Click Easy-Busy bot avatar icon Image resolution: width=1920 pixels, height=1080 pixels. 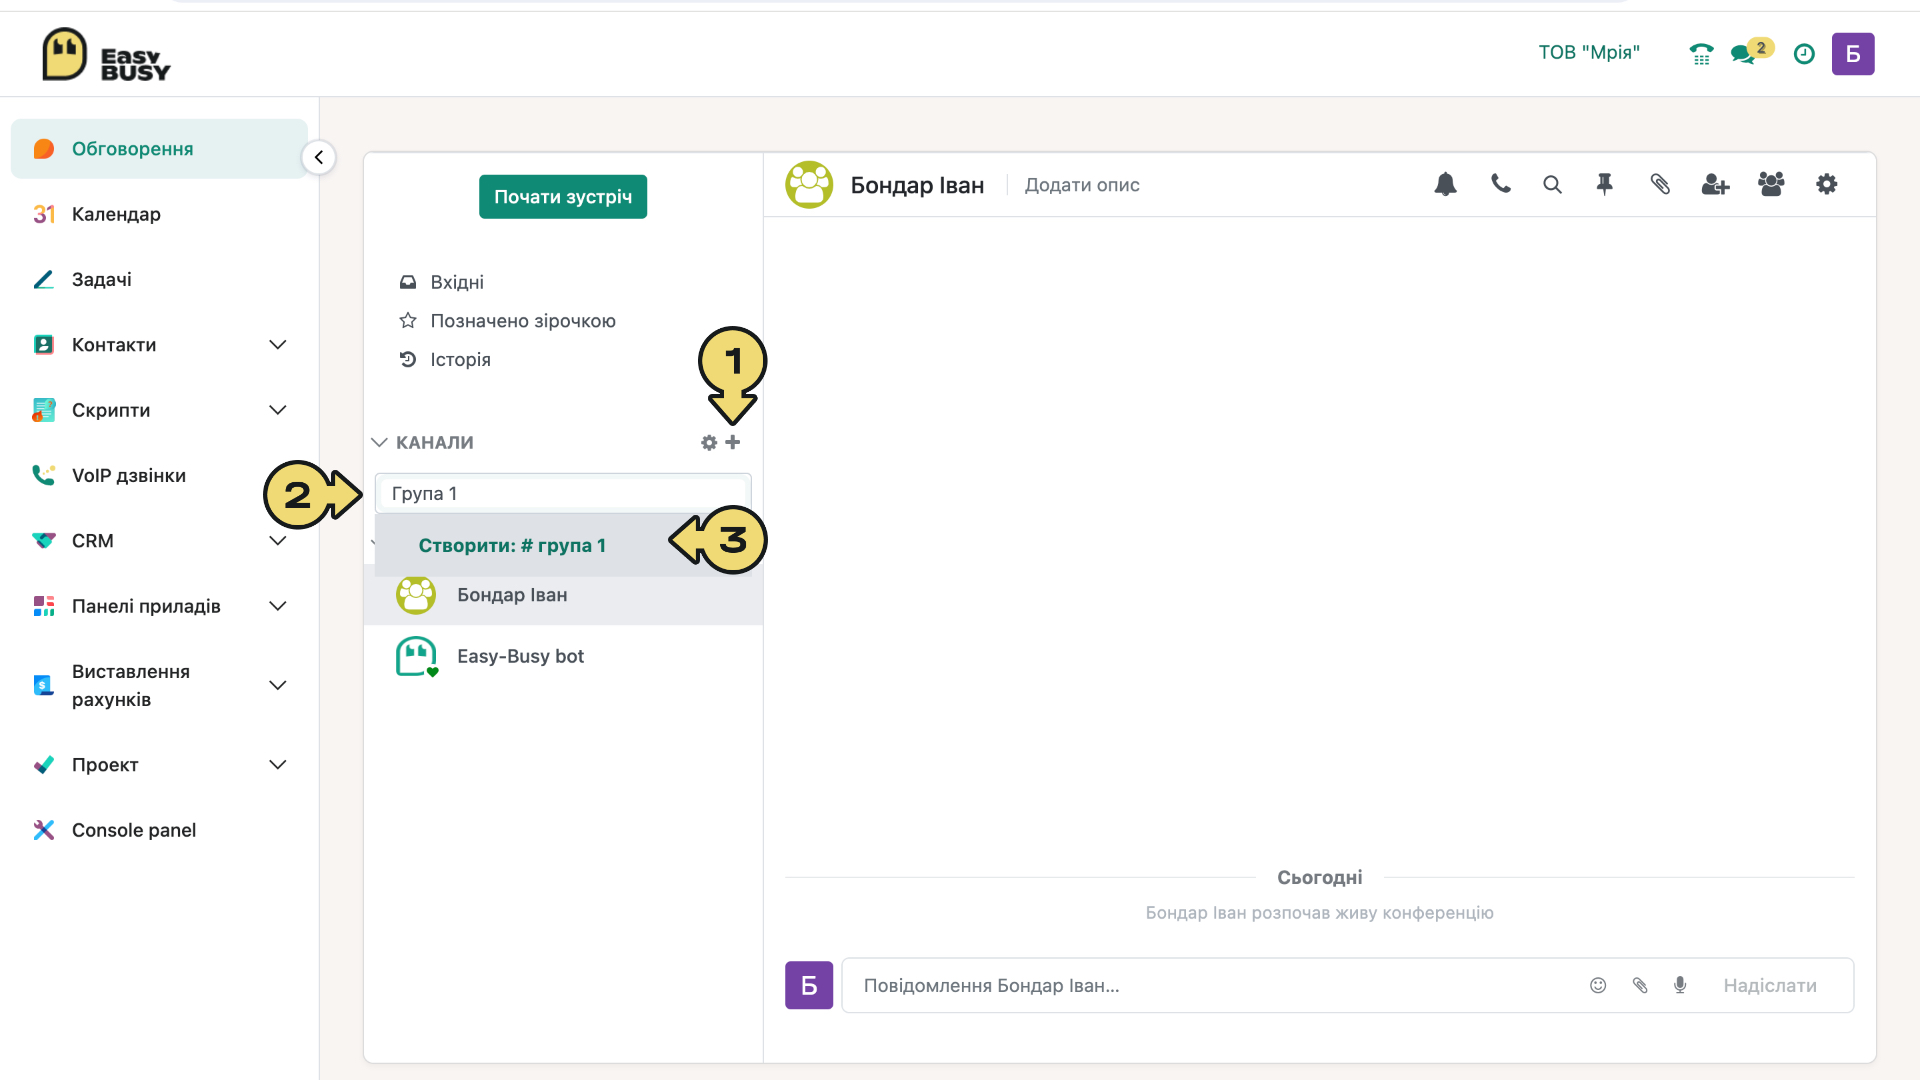pos(417,657)
